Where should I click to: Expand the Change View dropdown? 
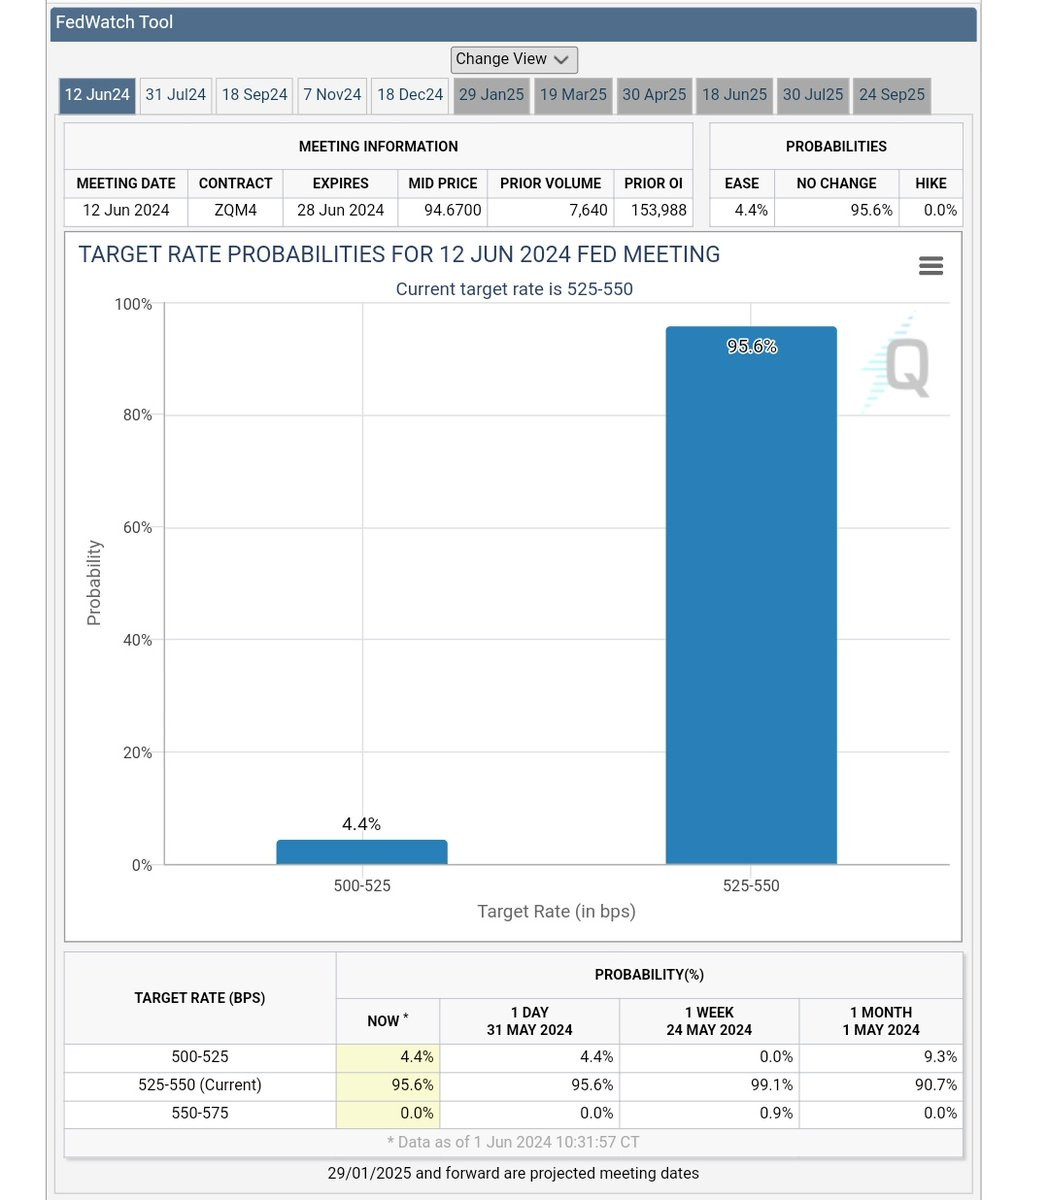click(514, 59)
